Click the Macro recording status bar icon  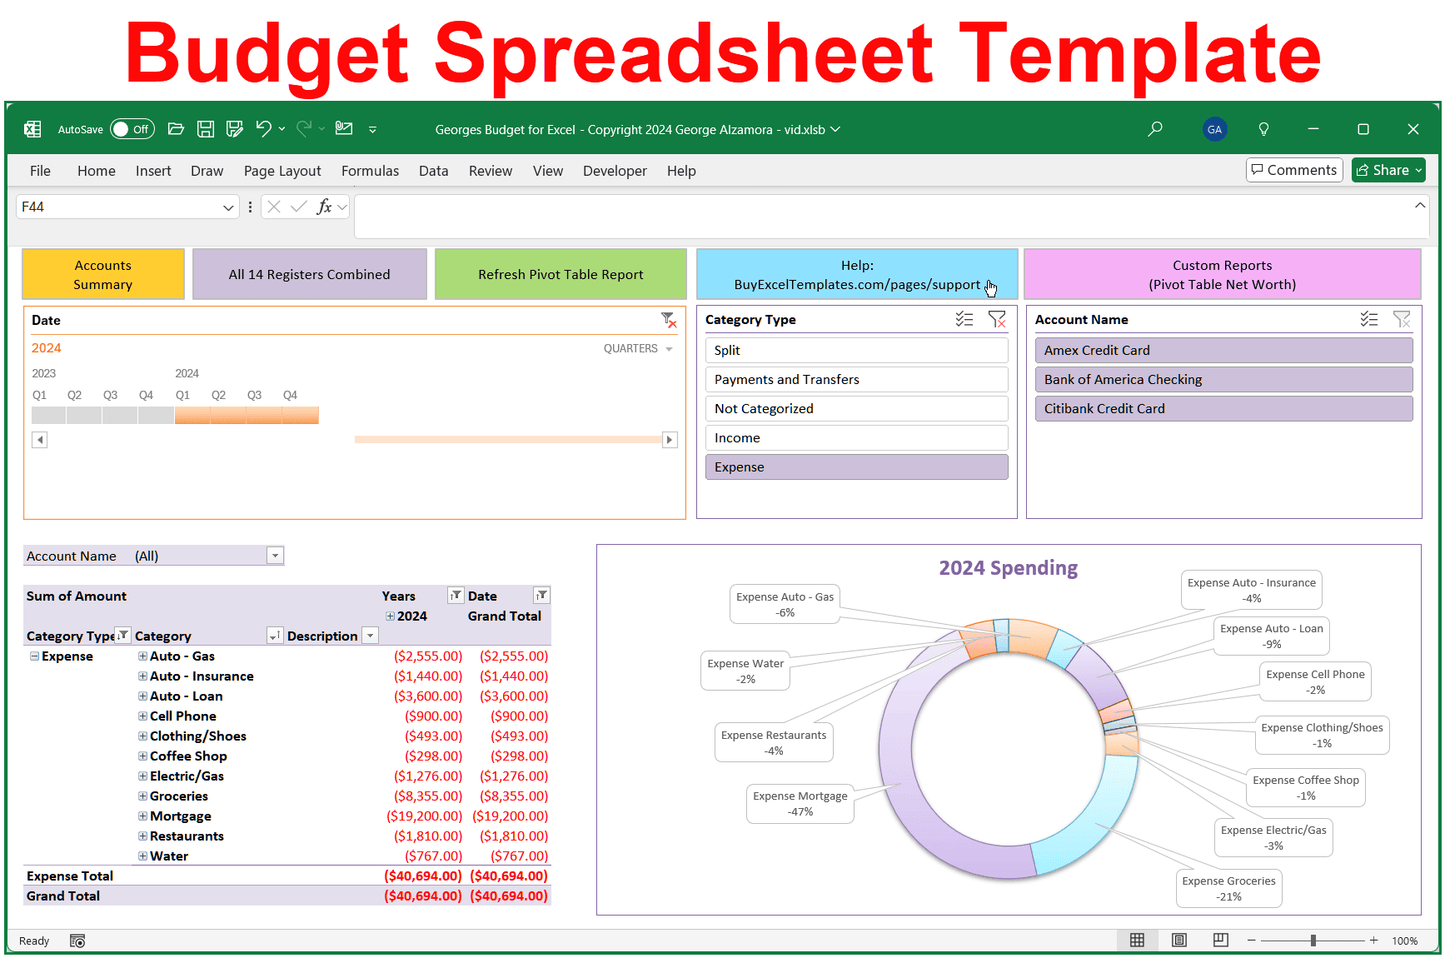coord(77,941)
